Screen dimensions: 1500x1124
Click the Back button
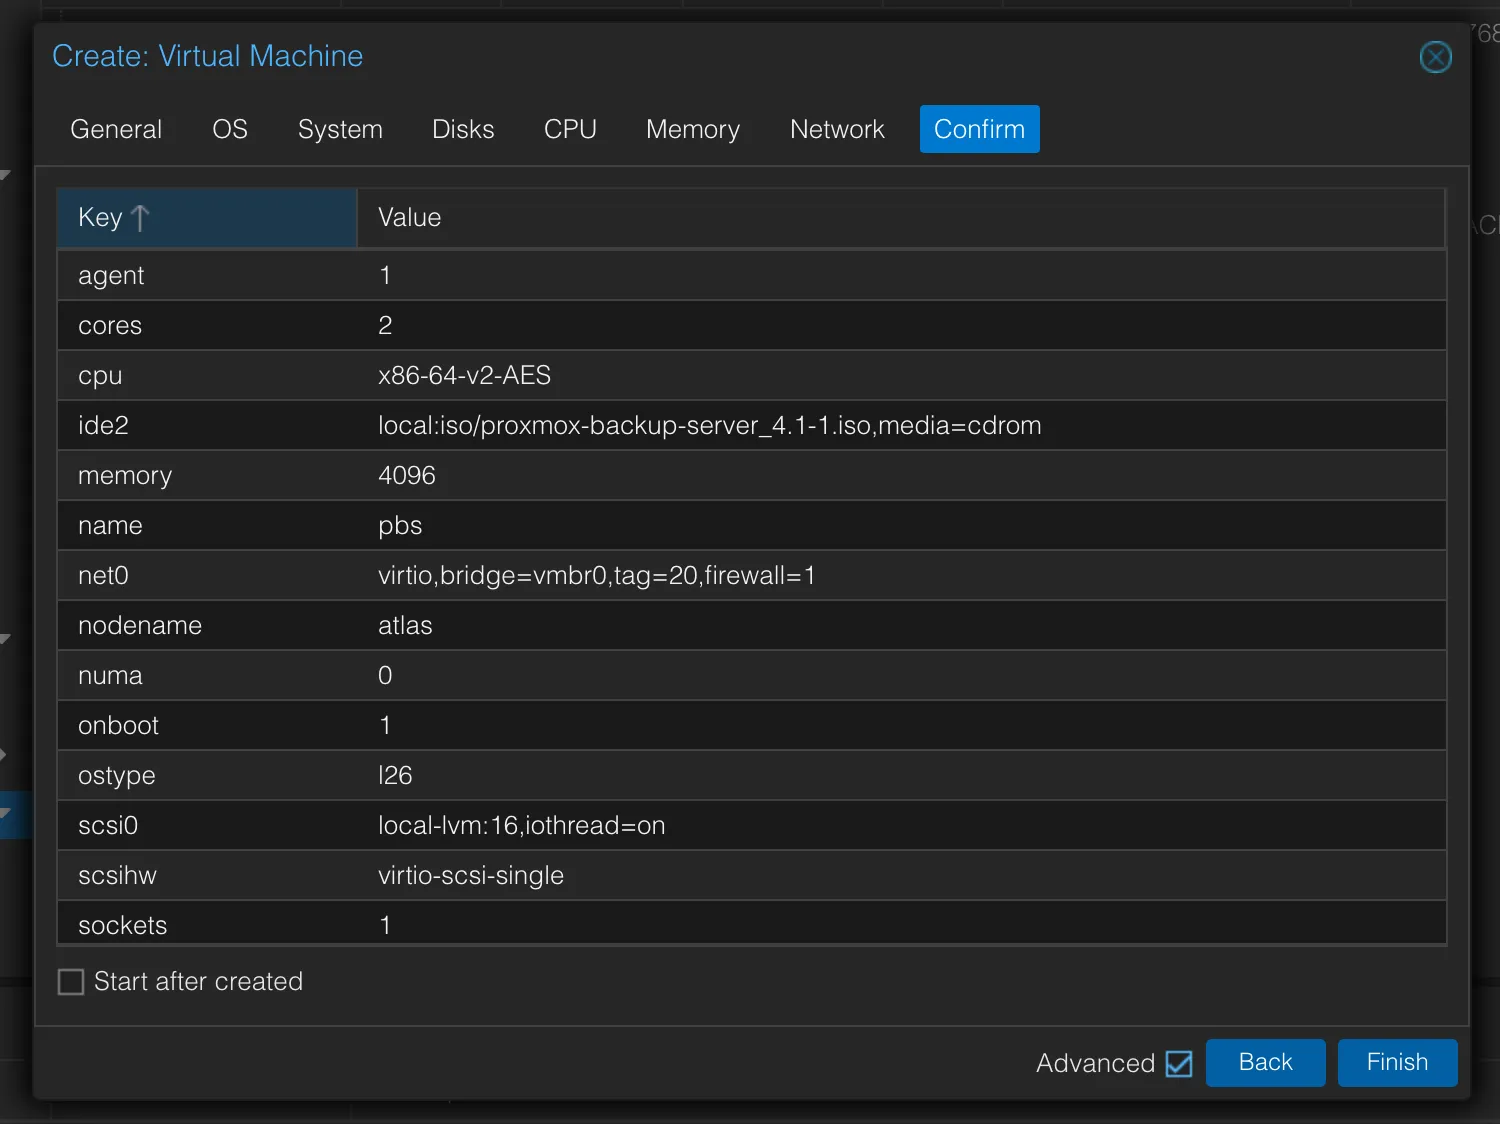click(1266, 1062)
